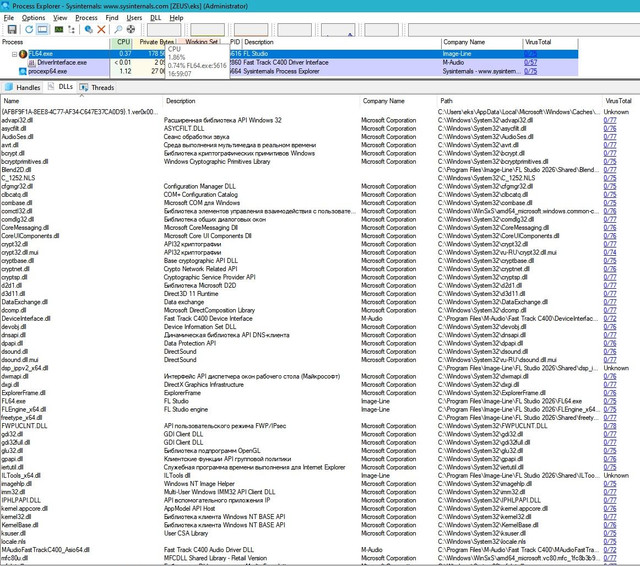Image resolution: width=640 pixels, height=566 pixels.
Task: Select the procexp64.exe process row
Action: pos(289,71)
